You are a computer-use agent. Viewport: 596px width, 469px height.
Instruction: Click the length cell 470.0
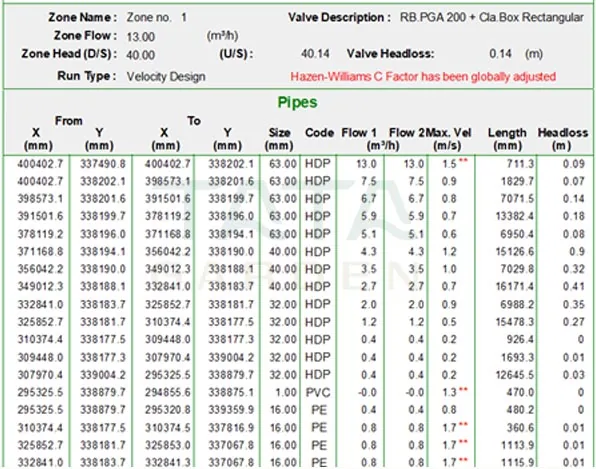[x=520, y=392]
